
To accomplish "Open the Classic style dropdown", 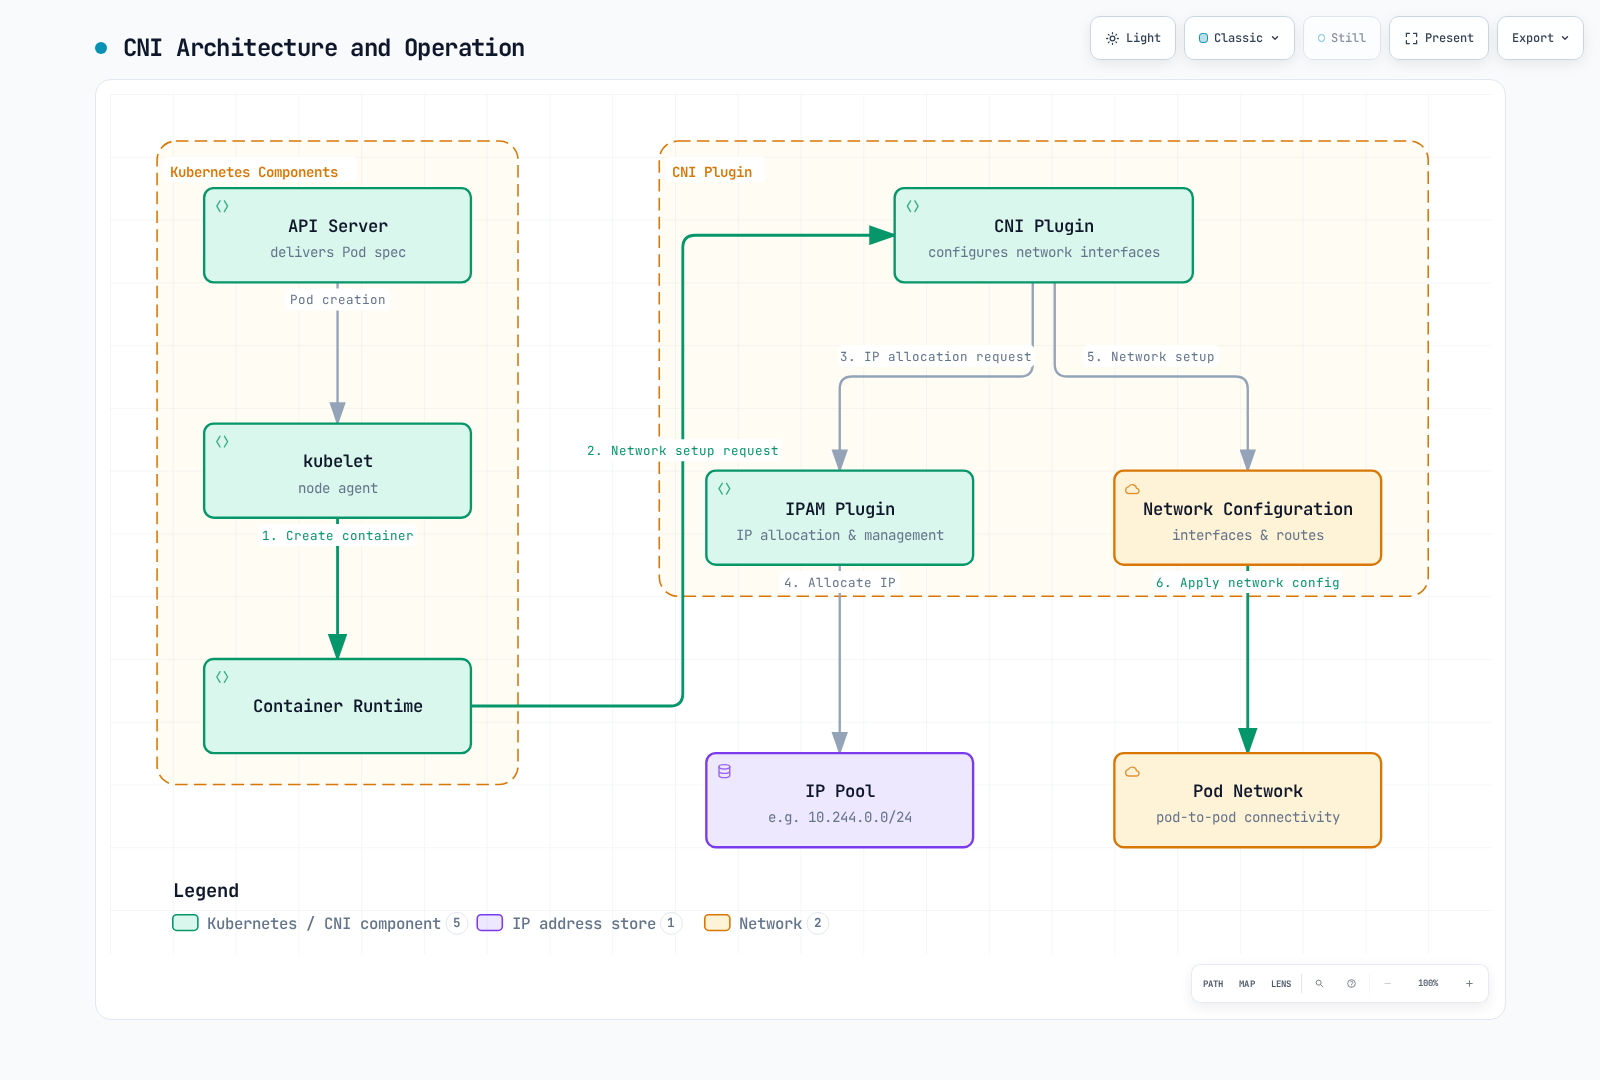I will tap(1239, 38).
